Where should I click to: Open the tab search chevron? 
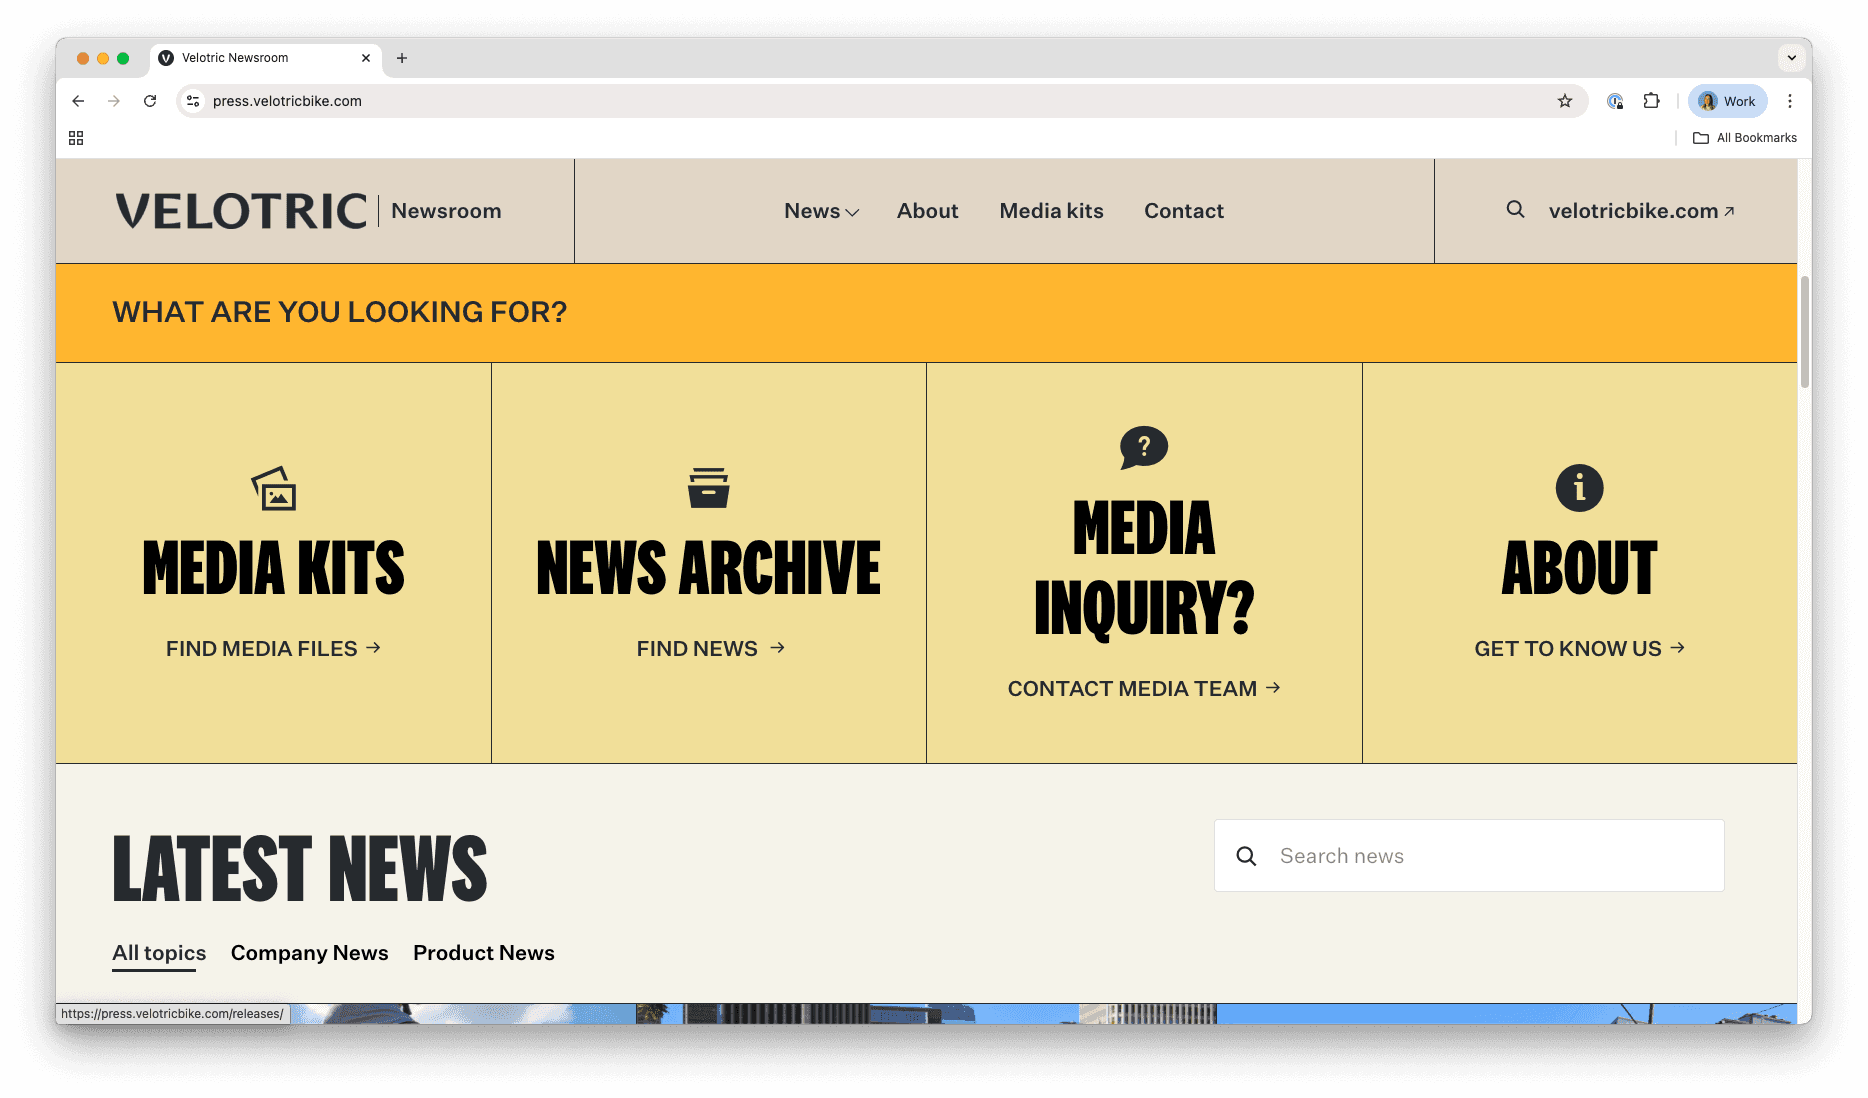[1790, 58]
